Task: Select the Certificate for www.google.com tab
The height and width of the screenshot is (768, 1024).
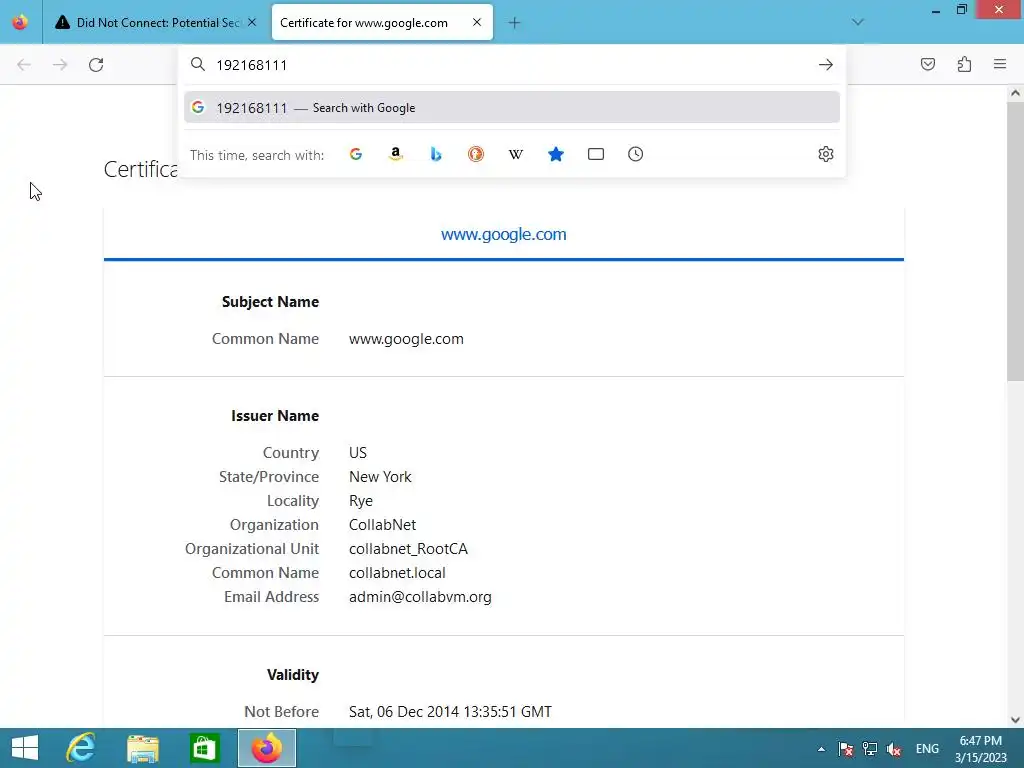Action: (382, 22)
